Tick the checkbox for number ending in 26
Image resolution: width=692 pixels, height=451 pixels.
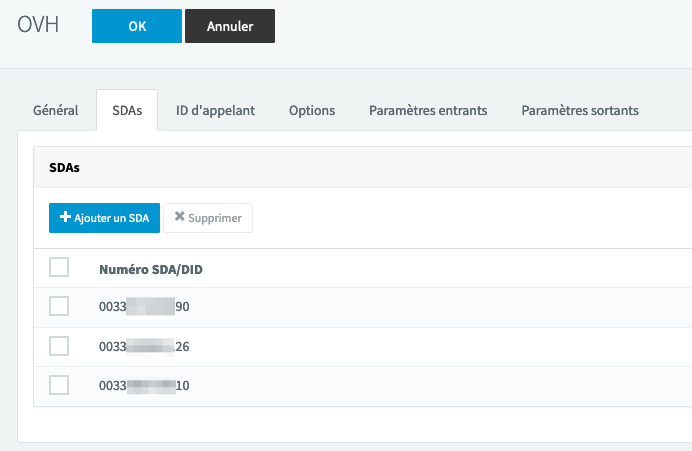(x=59, y=346)
